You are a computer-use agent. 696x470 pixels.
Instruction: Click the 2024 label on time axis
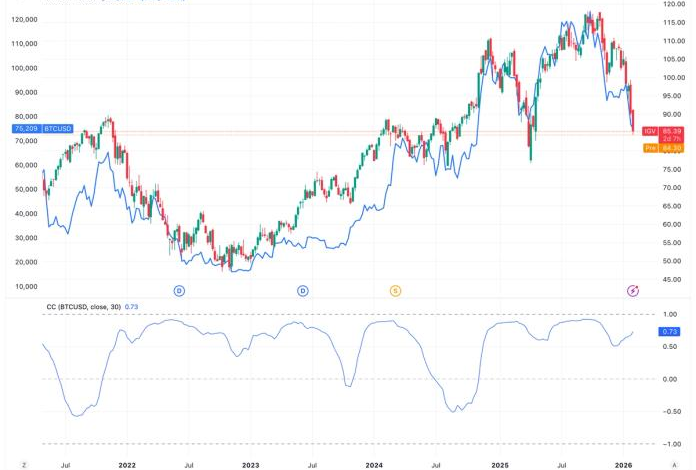[374, 465]
